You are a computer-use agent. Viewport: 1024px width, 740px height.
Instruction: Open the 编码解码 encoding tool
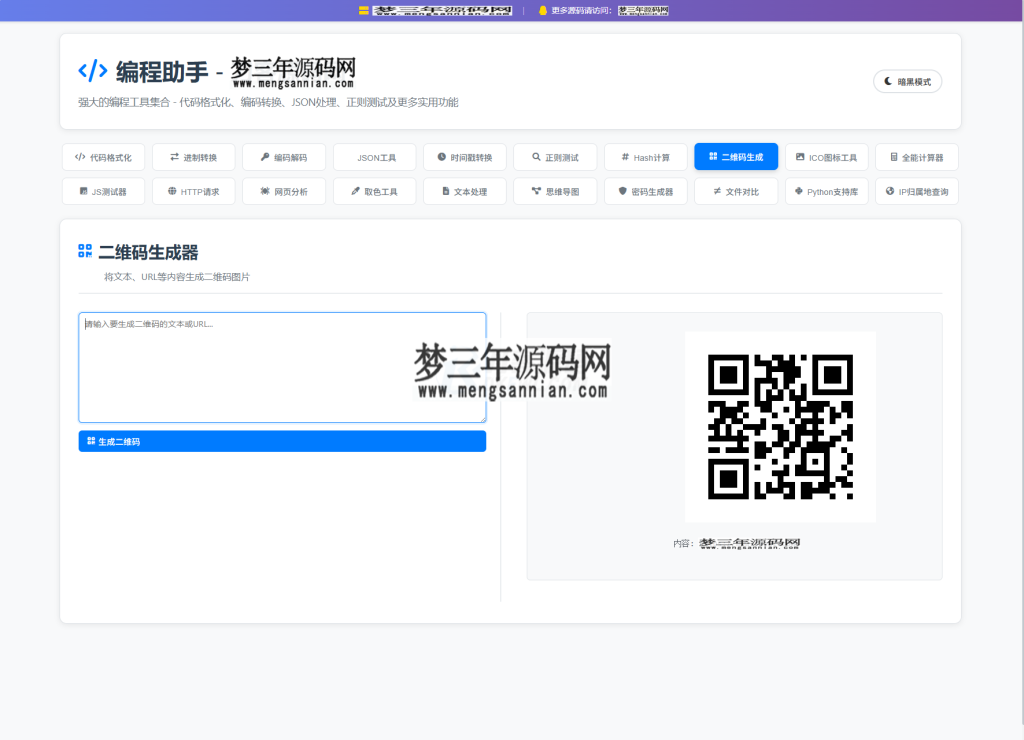pyautogui.click(x=284, y=156)
